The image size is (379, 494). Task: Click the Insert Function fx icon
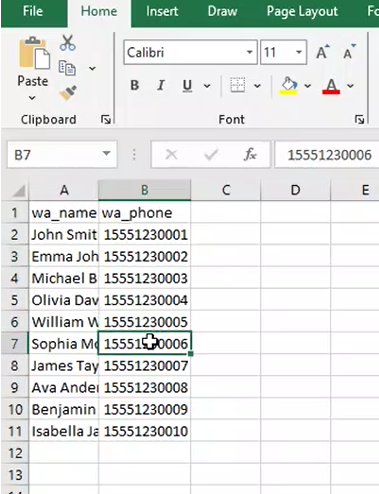click(x=250, y=155)
